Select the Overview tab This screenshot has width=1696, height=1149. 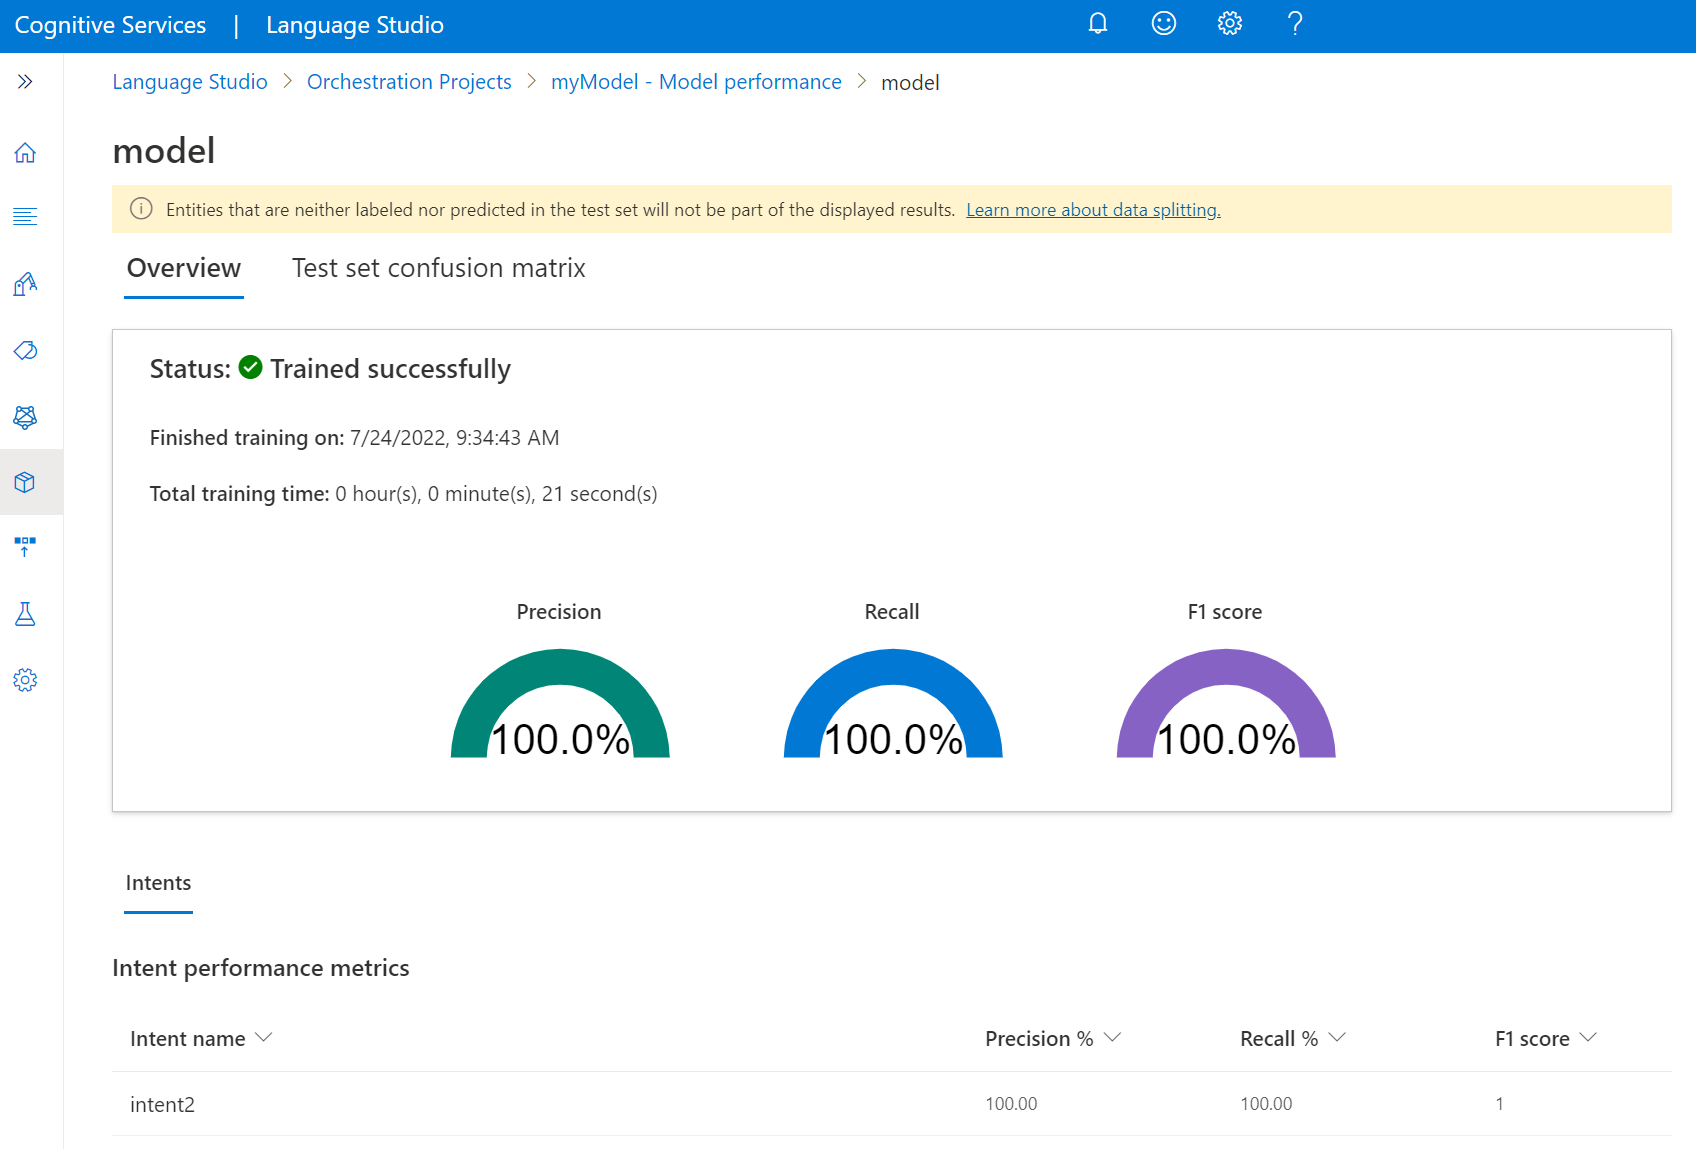click(x=184, y=268)
